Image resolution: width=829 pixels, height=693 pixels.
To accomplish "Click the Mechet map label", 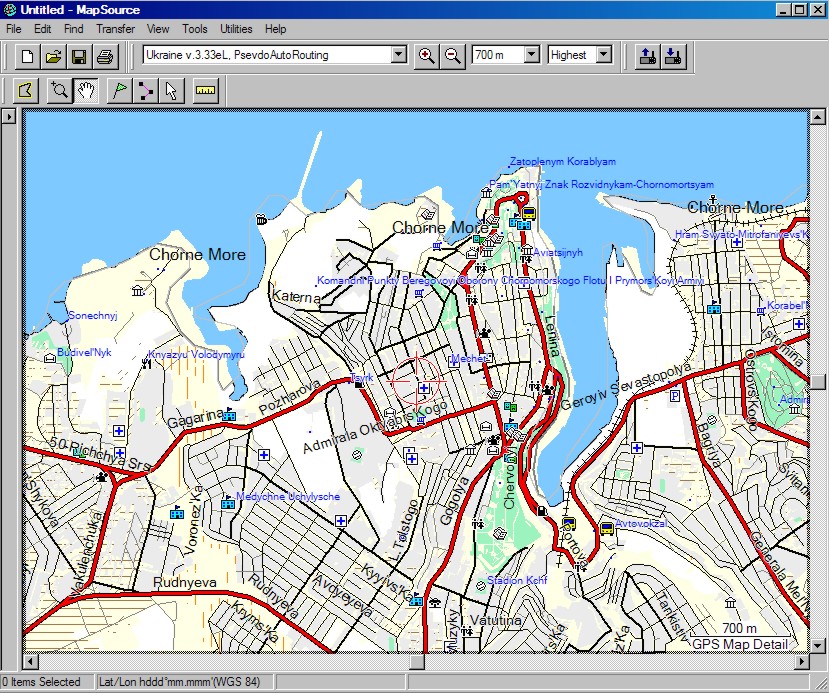I will point(468,358).
